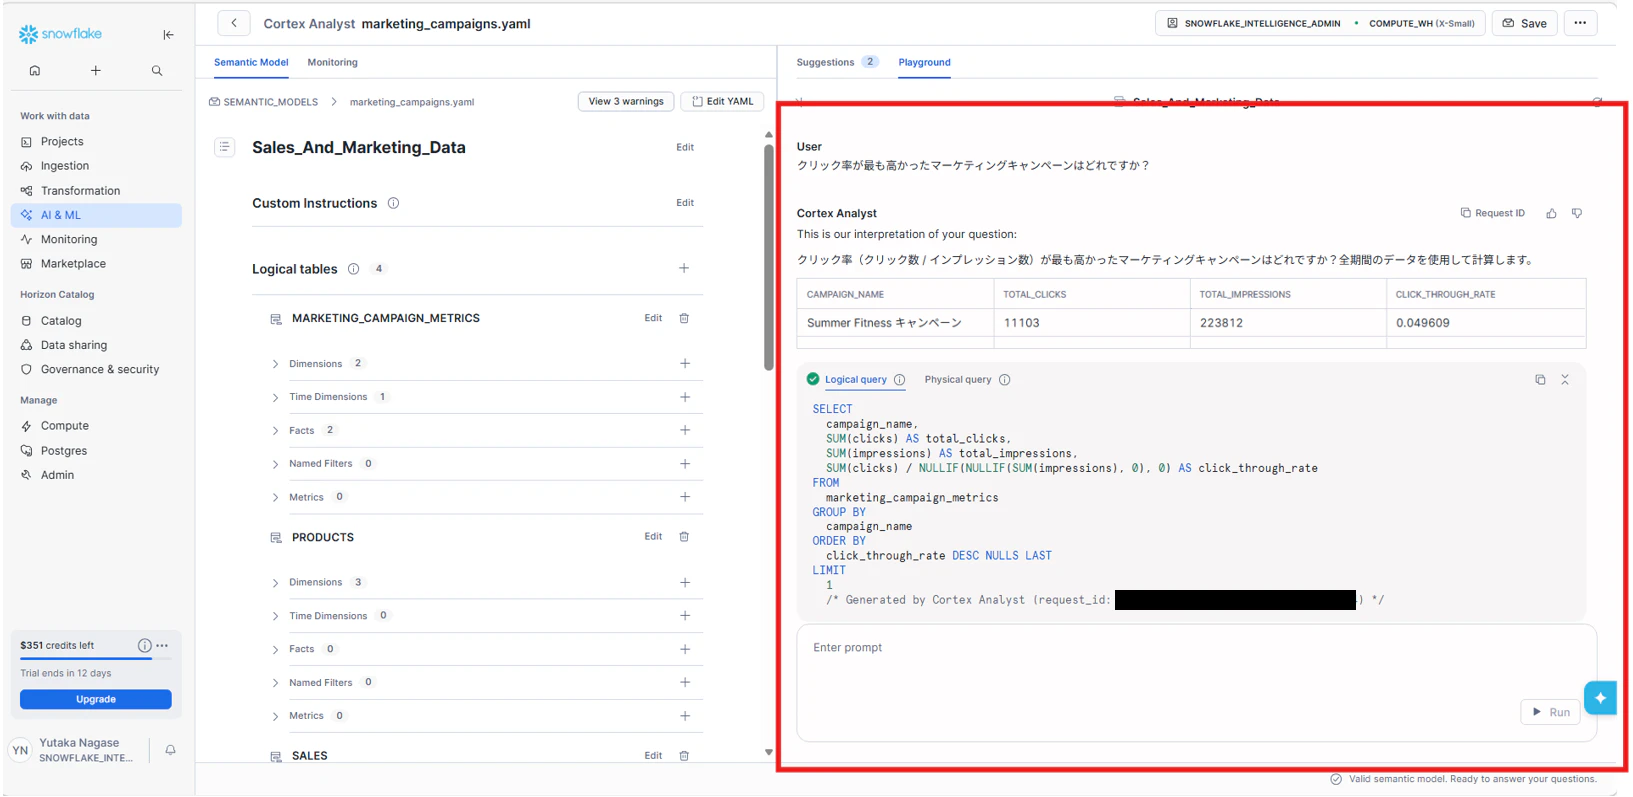Copy the Request ID
This screenshot has height=797, width=1633.
tap(1493, 213)
